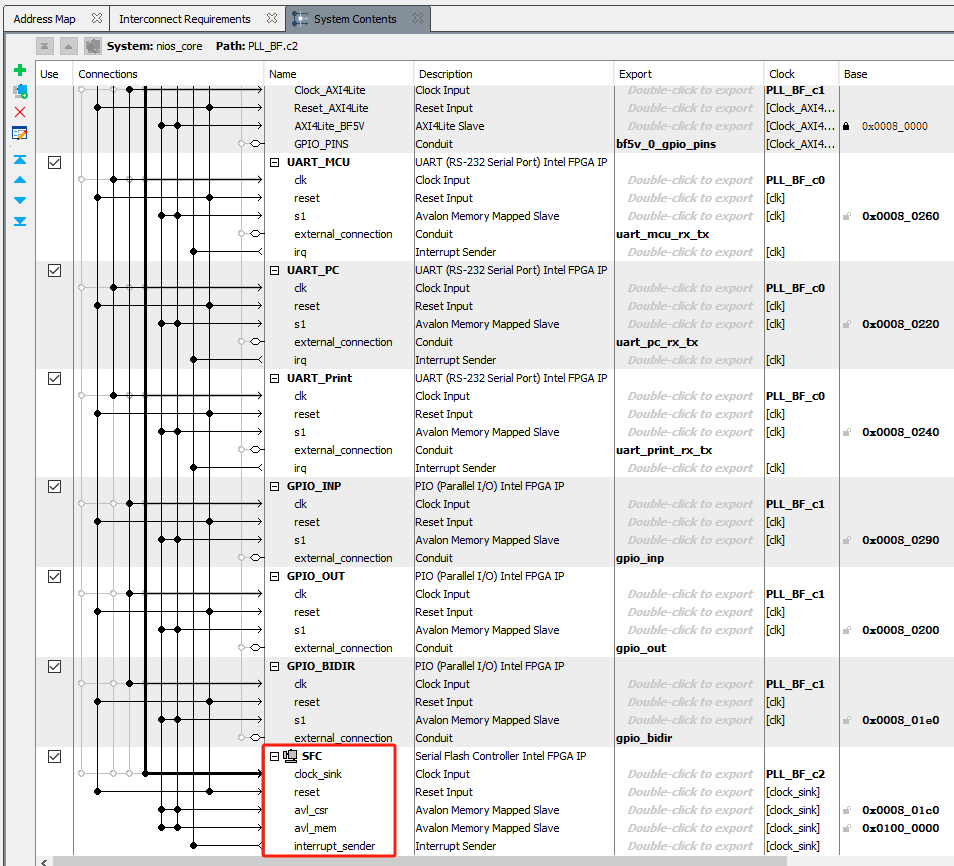Image resolution: width=954 pixels, height=866 pixels.
Task: Click the base address 0x0100_0000
Action: 900,828
